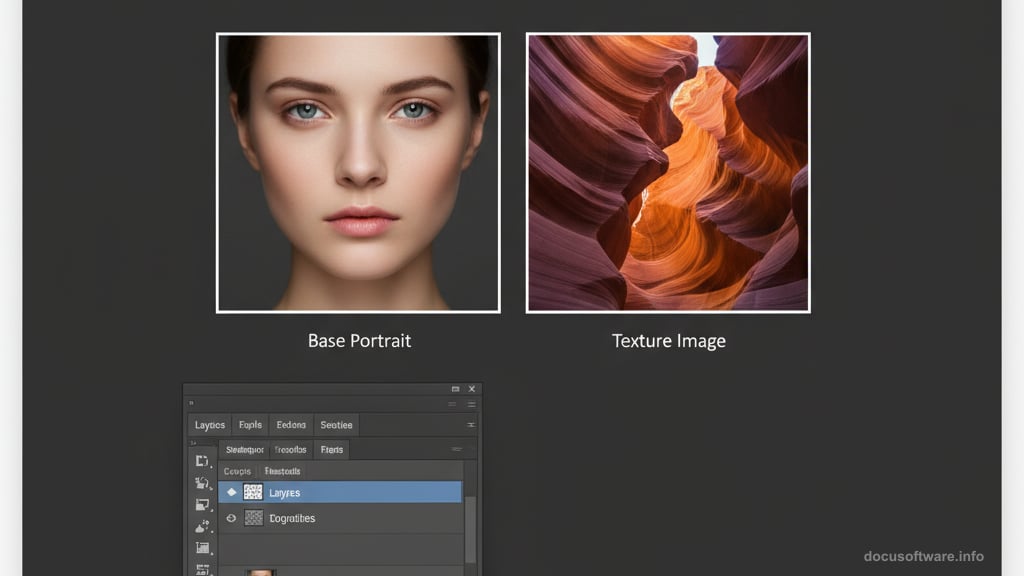The height and width of the screenshot is (576, 1024).
Task: Hide the Dogratities layer with eye icon
Action: point(231,518)
